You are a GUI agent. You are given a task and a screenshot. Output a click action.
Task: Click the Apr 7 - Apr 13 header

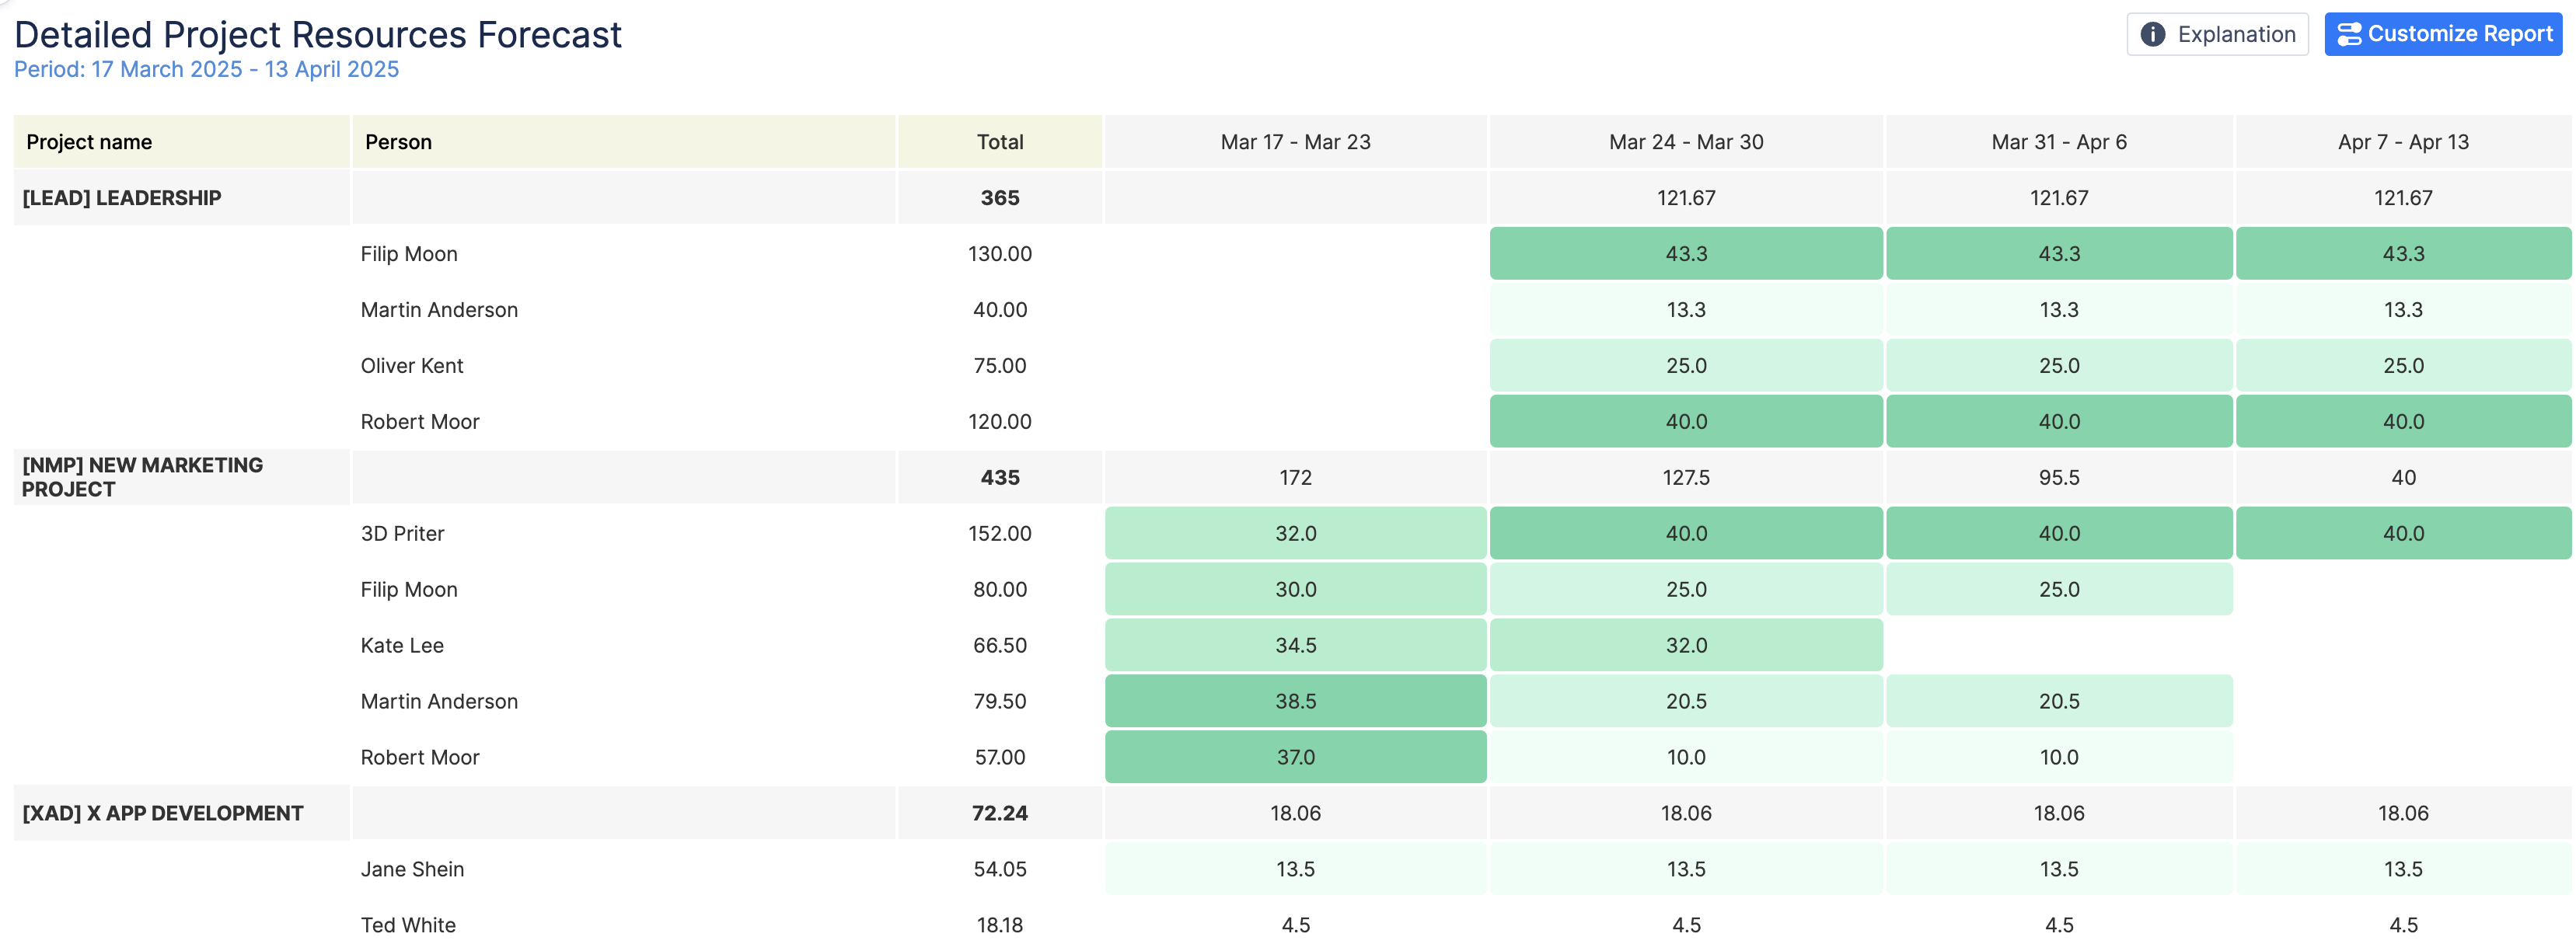coord(2402,142)
